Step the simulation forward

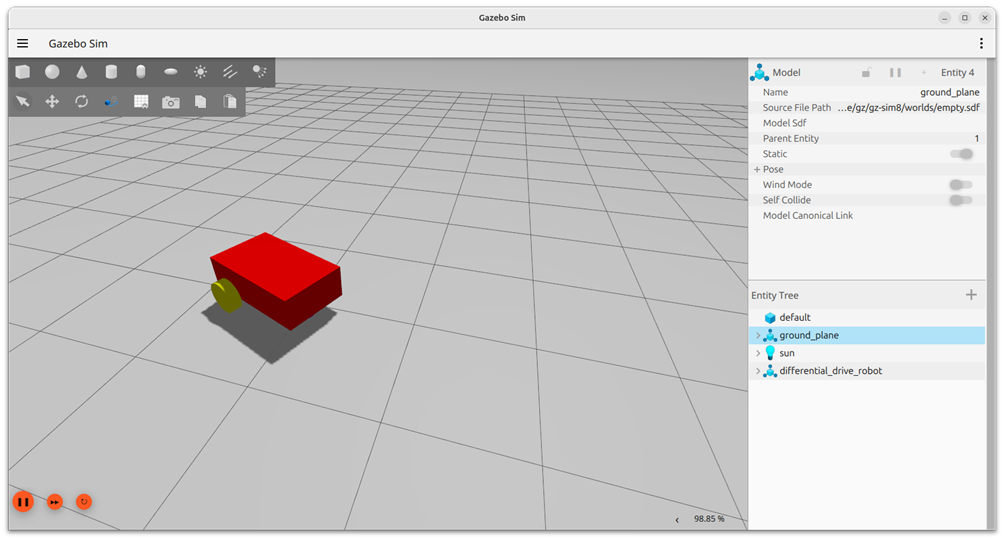click(x=54, y=502)
